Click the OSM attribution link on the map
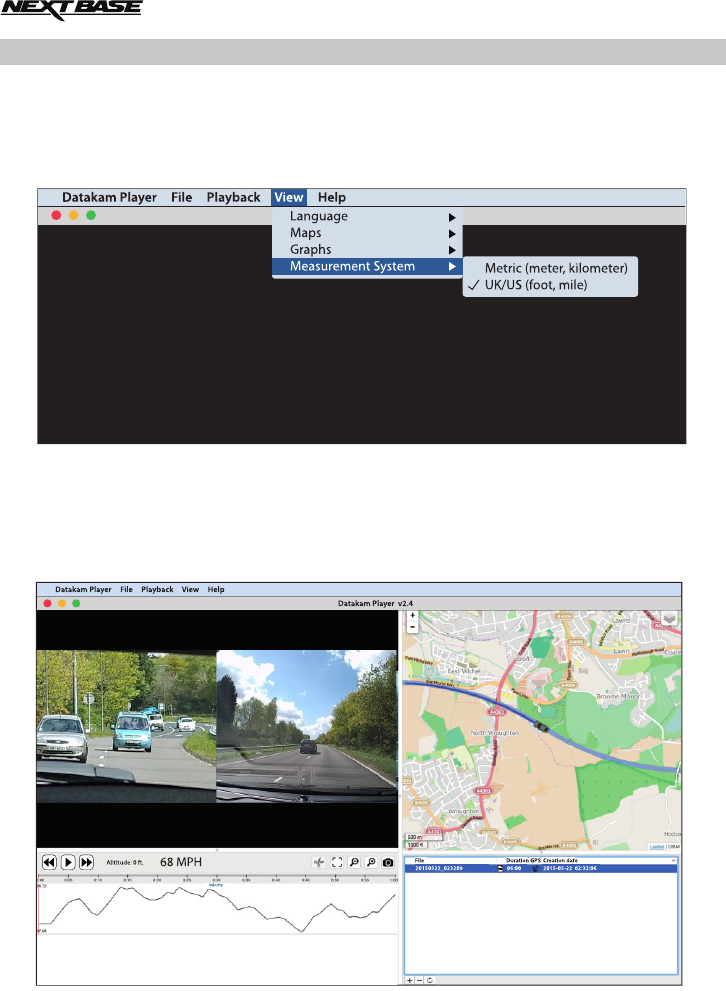Viewport: 726px width, 991px height. tap(674, 847)
